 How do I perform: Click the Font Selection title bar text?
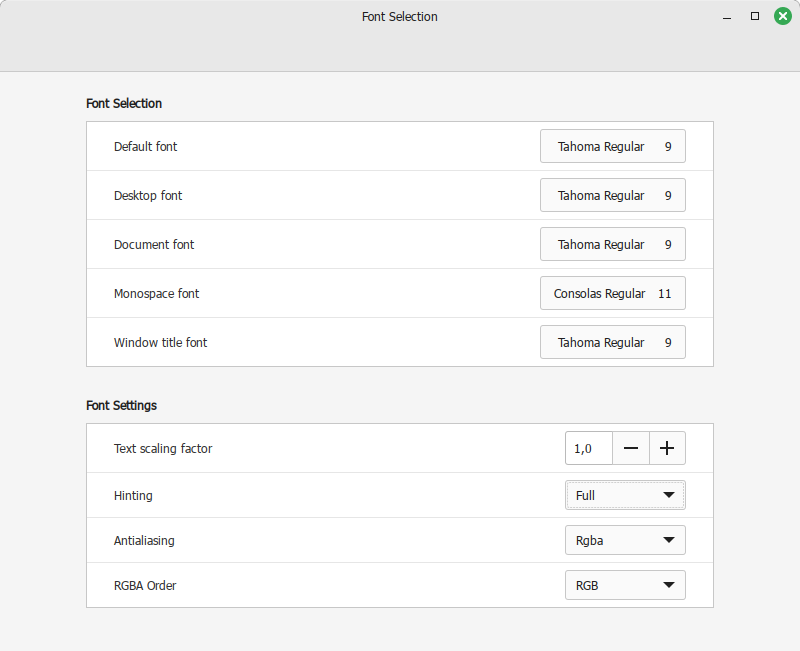(x=399, y=17)
